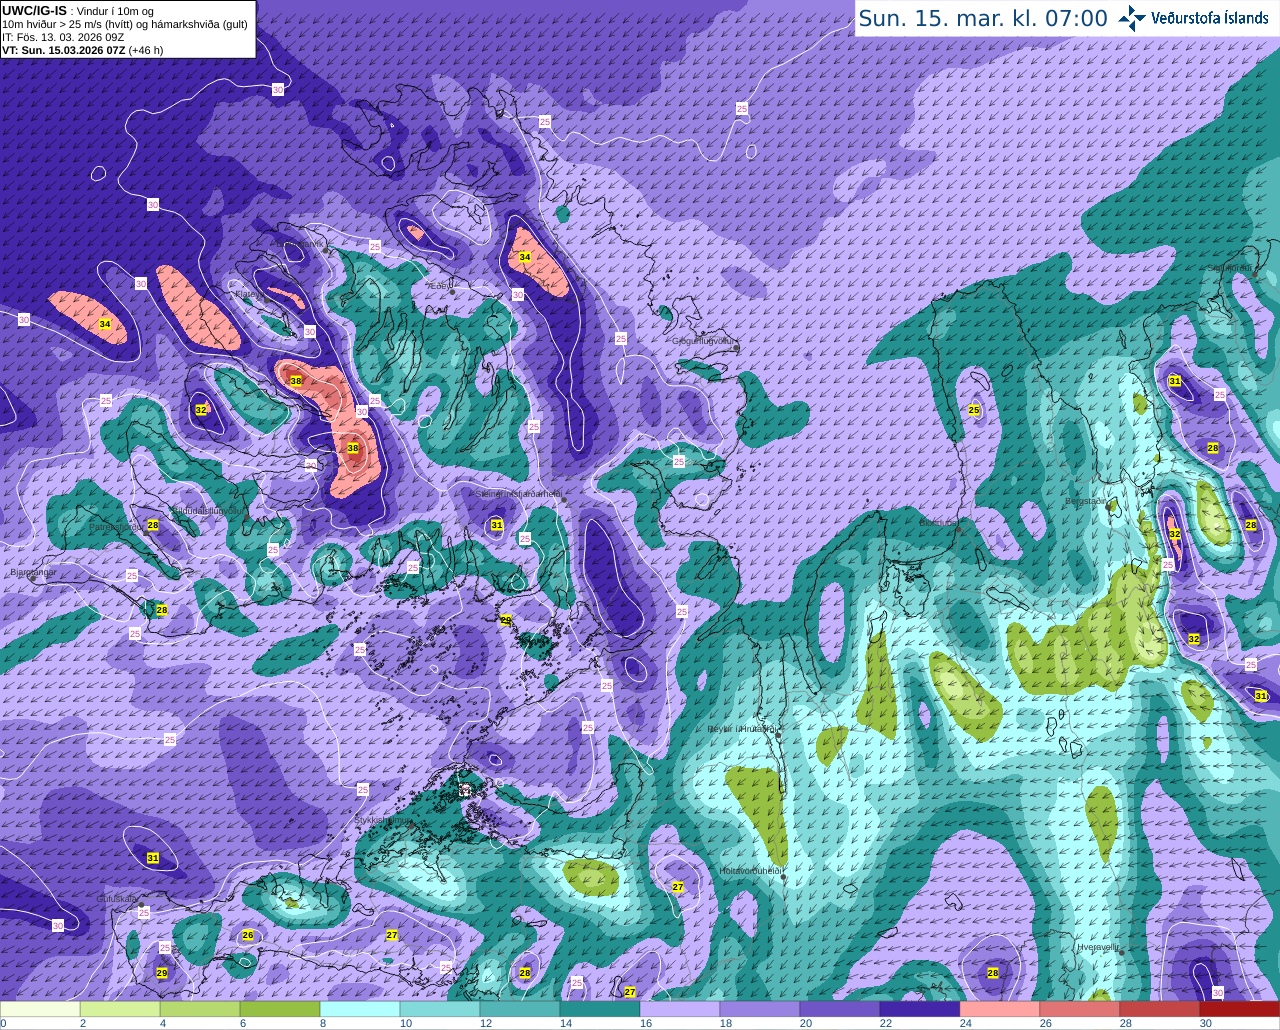Pick the olive green 6–8 legend swatch
Image resolution: width=1280 pixels, height=1030 pixels.
coord(280,1009)
